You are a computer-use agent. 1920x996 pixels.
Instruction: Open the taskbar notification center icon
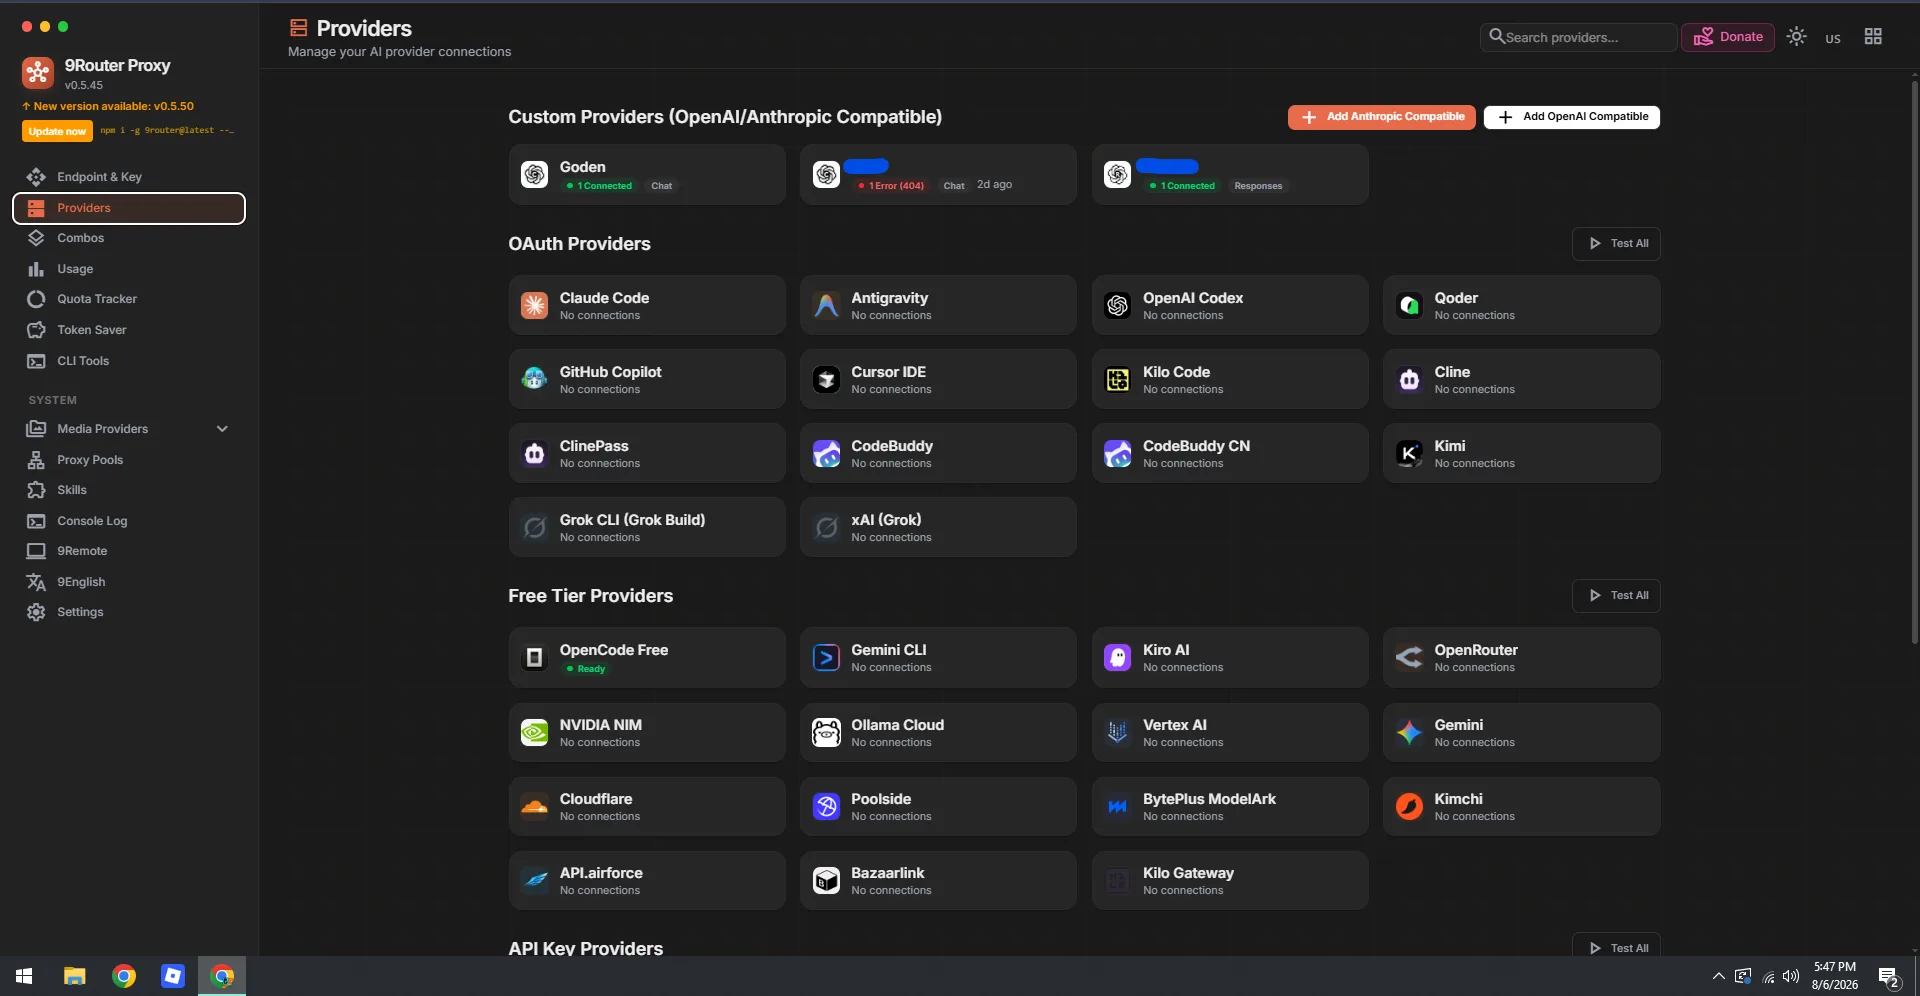point(1888,977)
